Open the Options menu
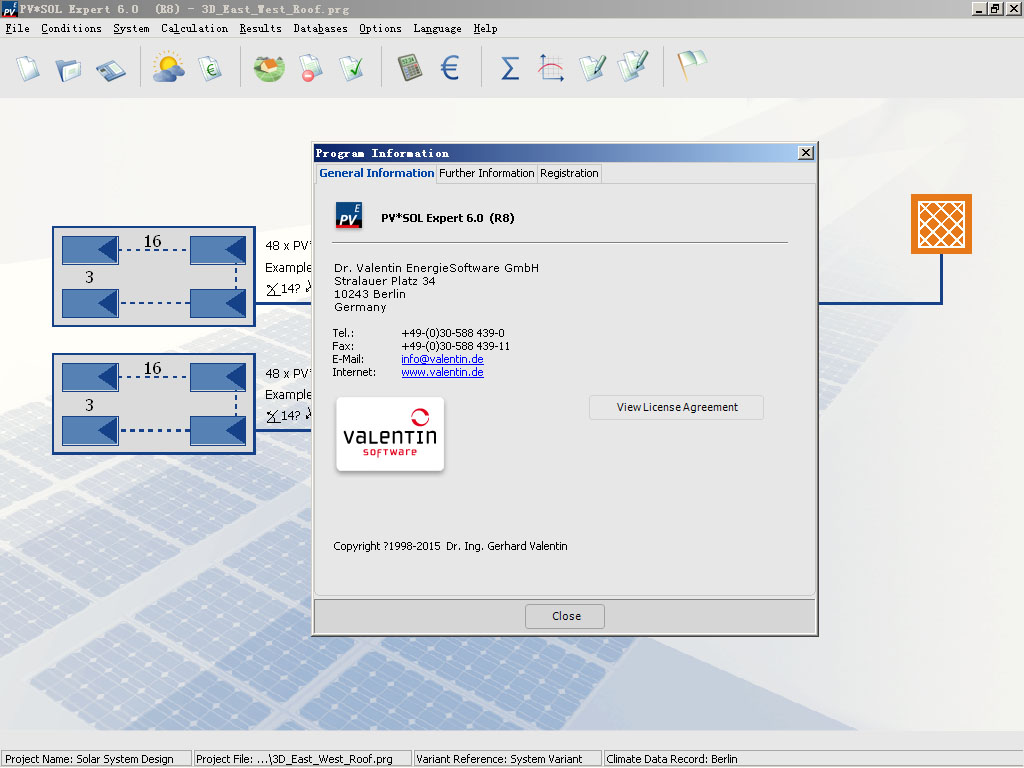Viewport: 1024px width, 768px height. [x=380, y=29]
